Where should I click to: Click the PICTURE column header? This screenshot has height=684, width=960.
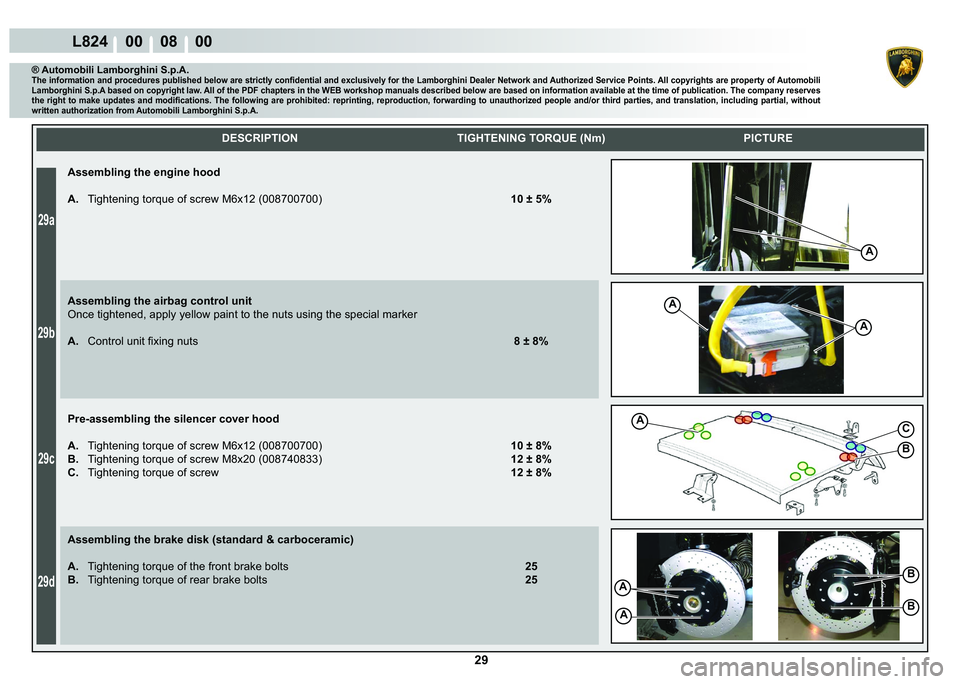click(768, 138)
